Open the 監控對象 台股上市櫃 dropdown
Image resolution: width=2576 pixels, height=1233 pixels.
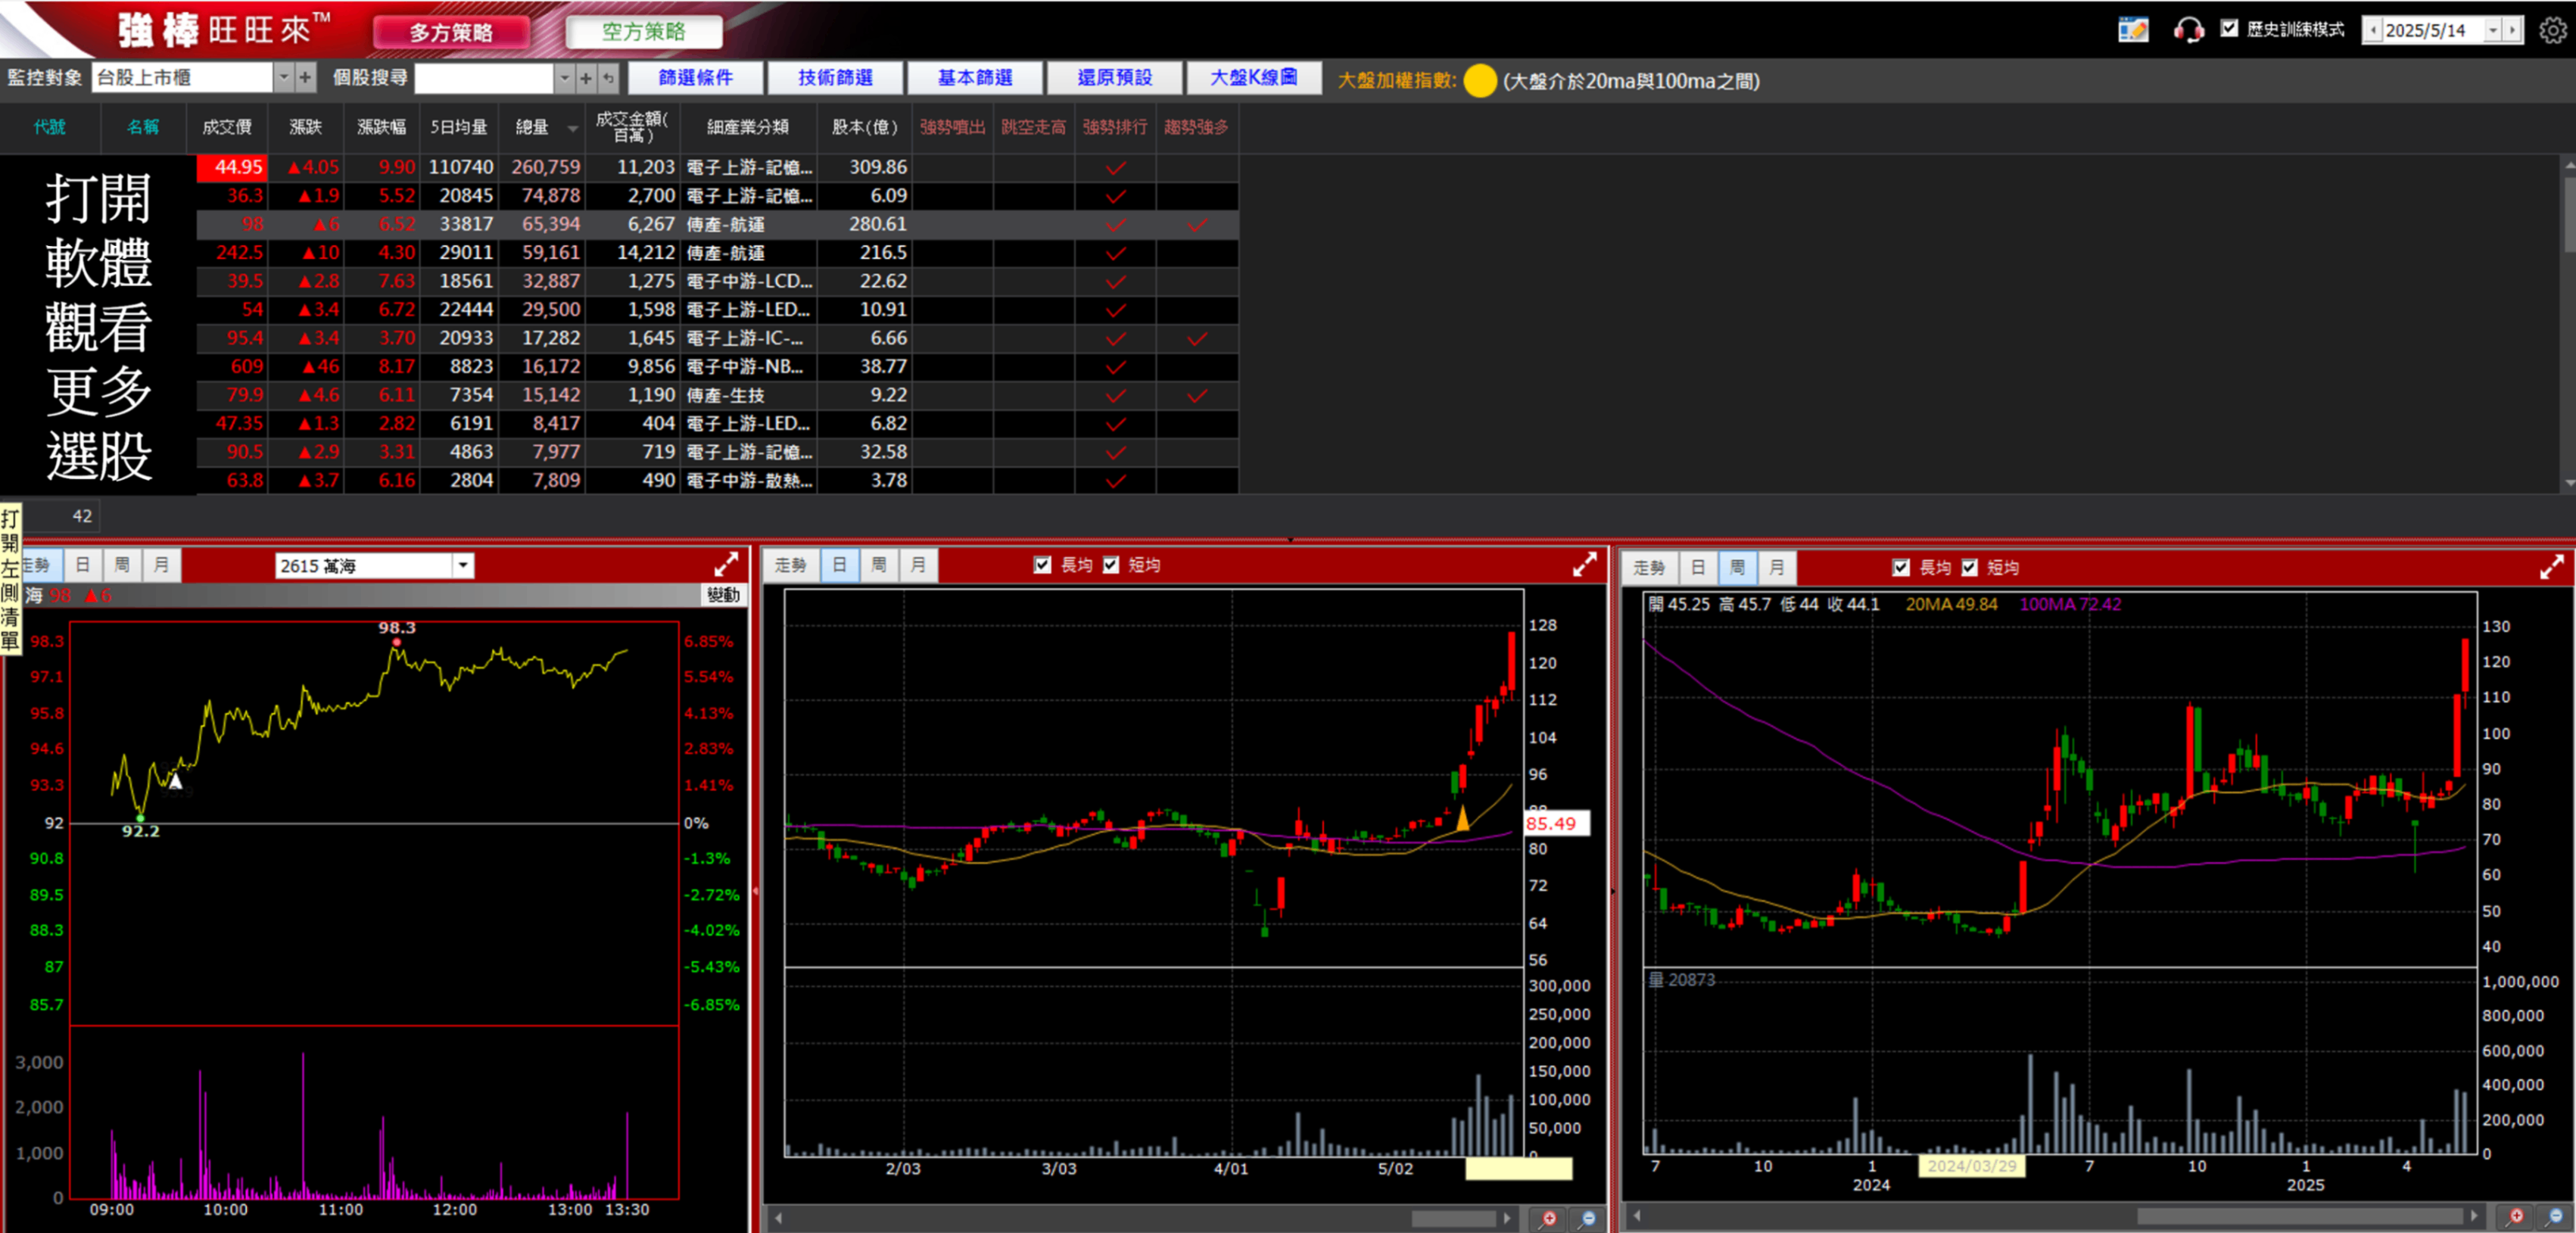[283, 77]
